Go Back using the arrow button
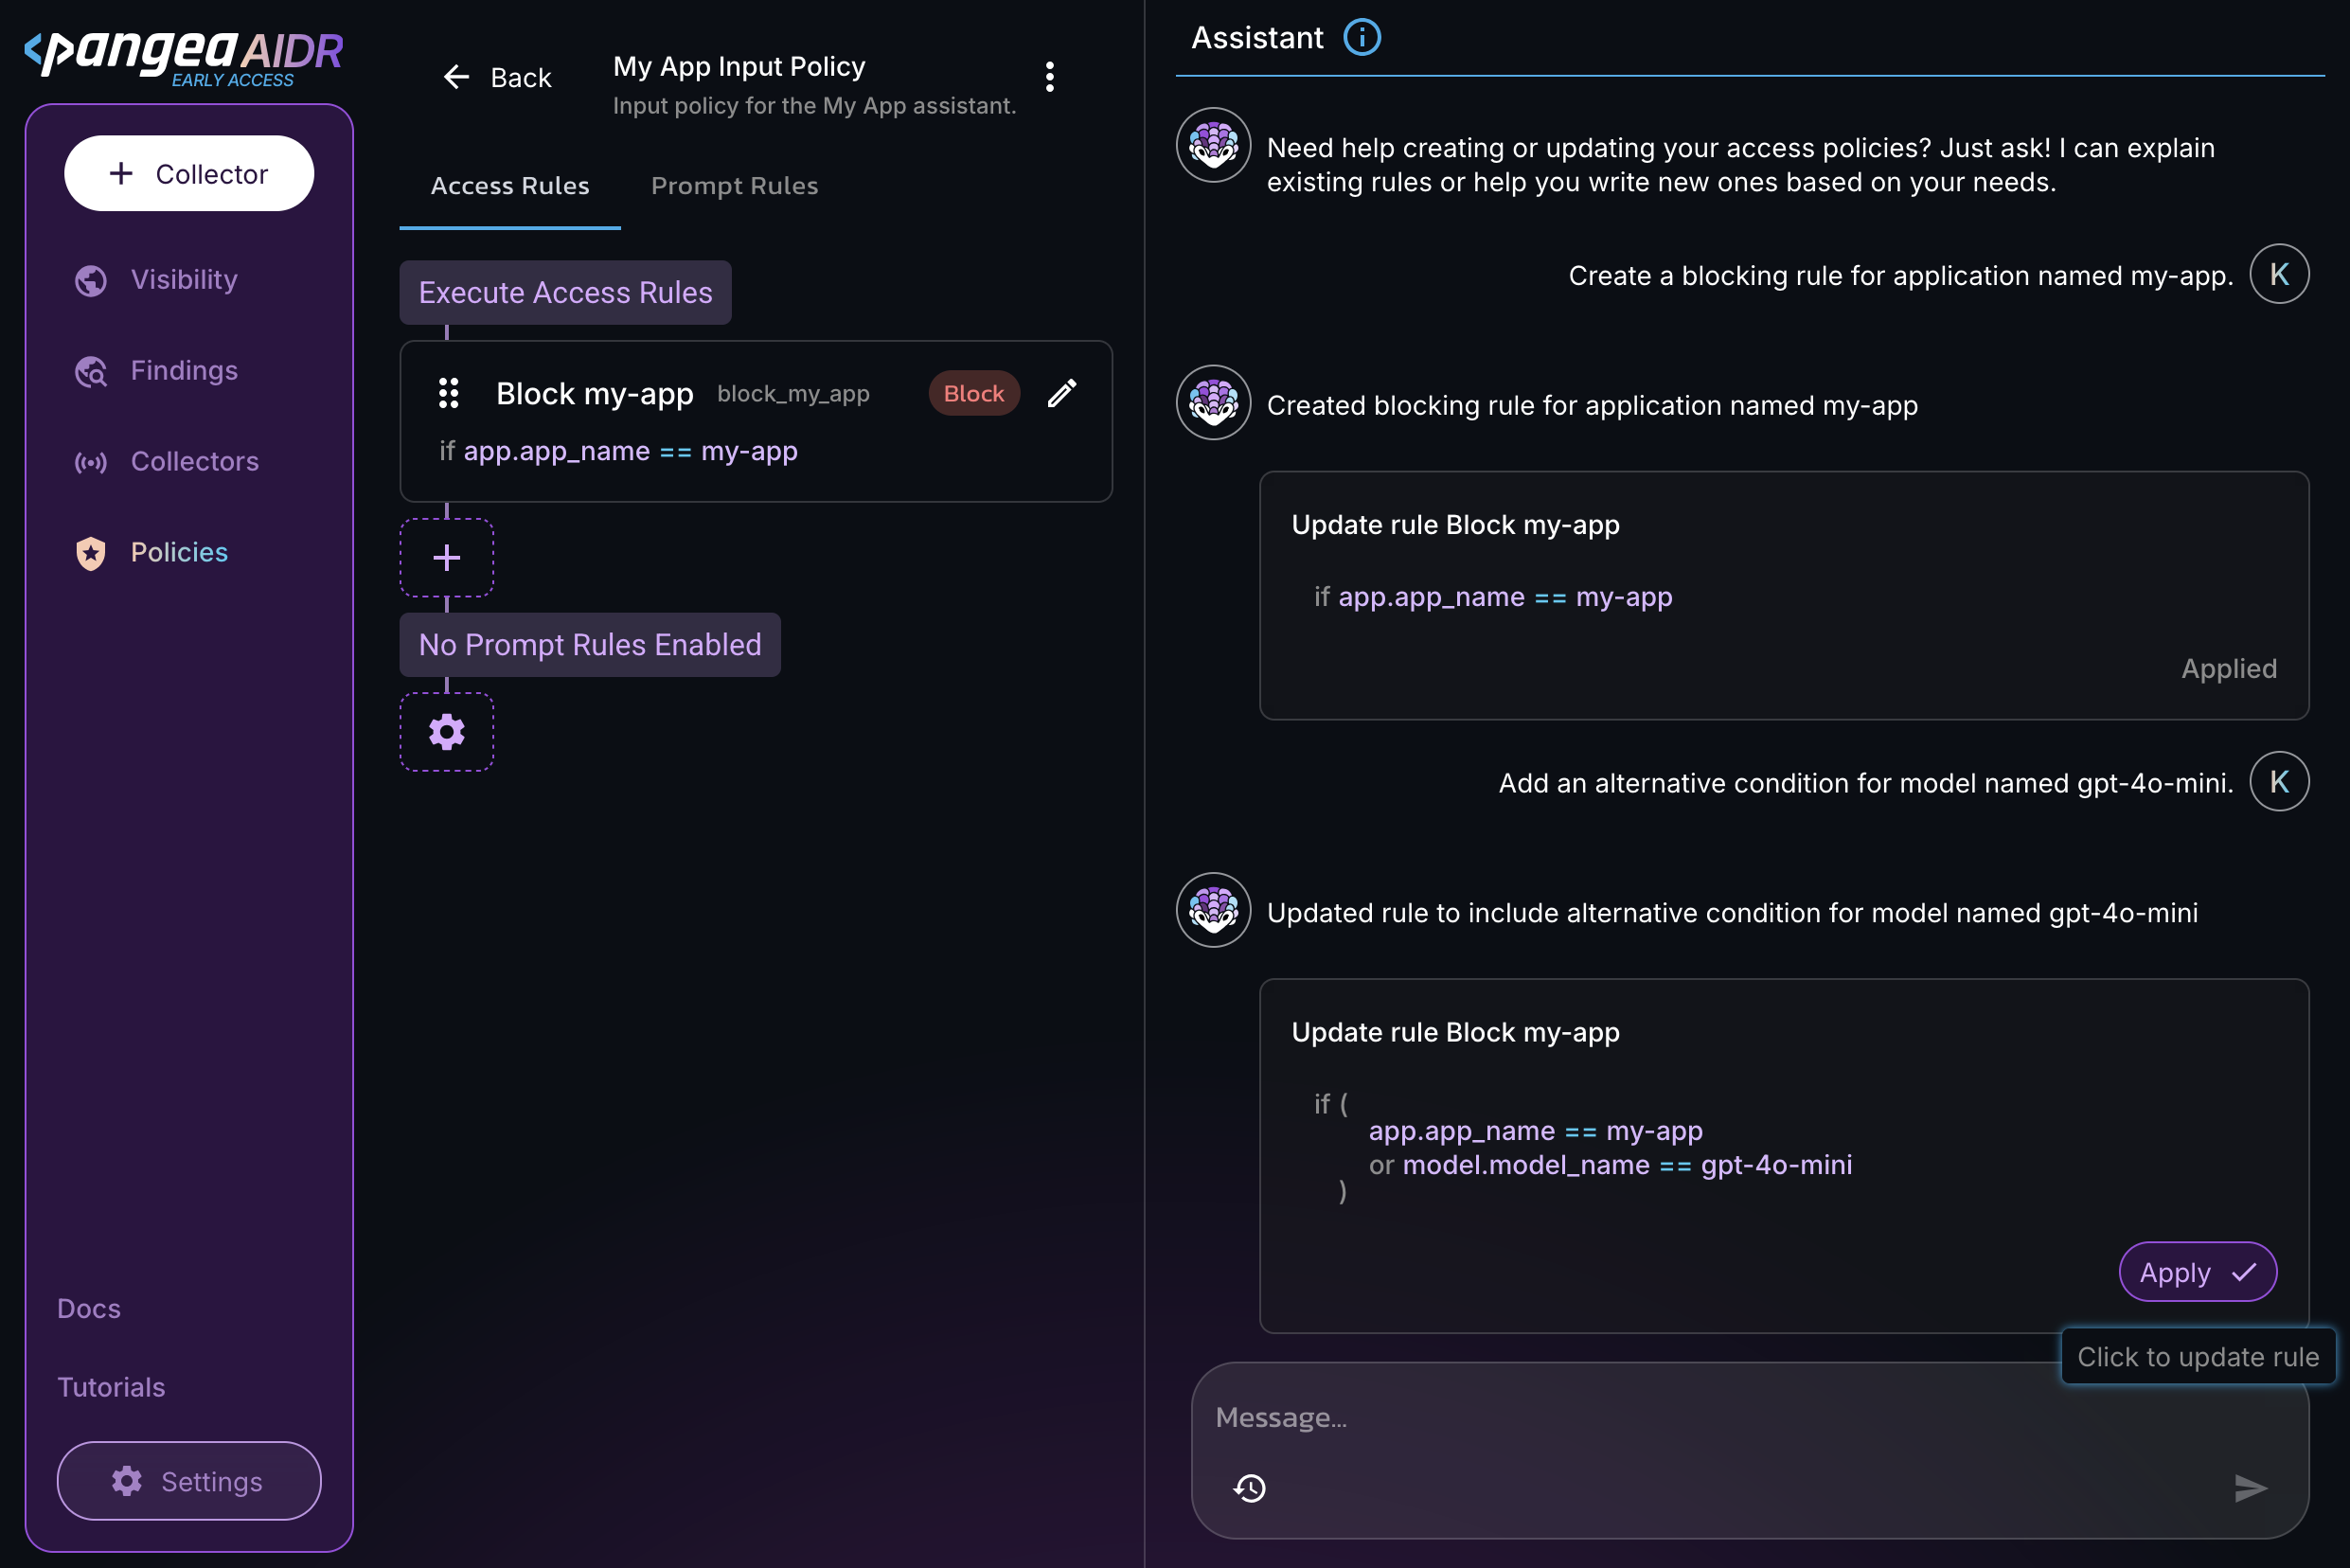2350x1568 pixels. 497,78
